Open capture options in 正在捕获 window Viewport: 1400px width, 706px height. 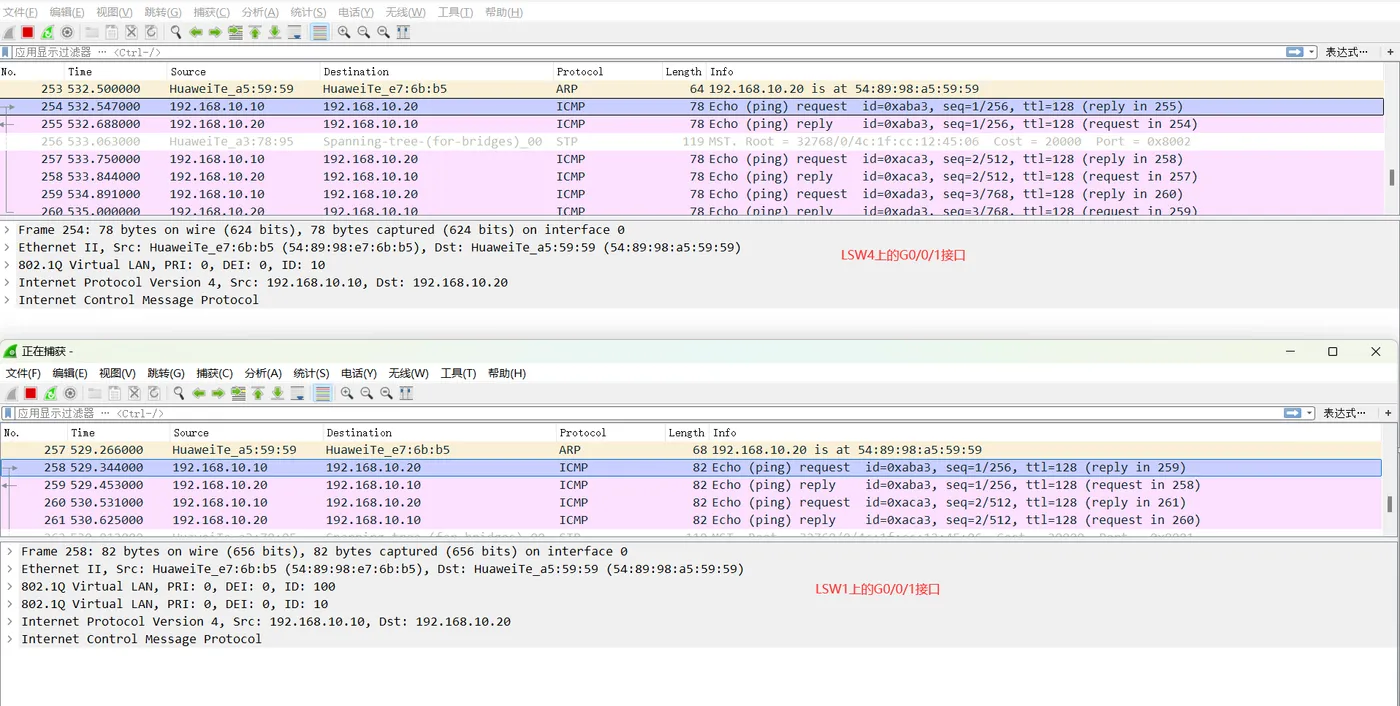[70, 393]
